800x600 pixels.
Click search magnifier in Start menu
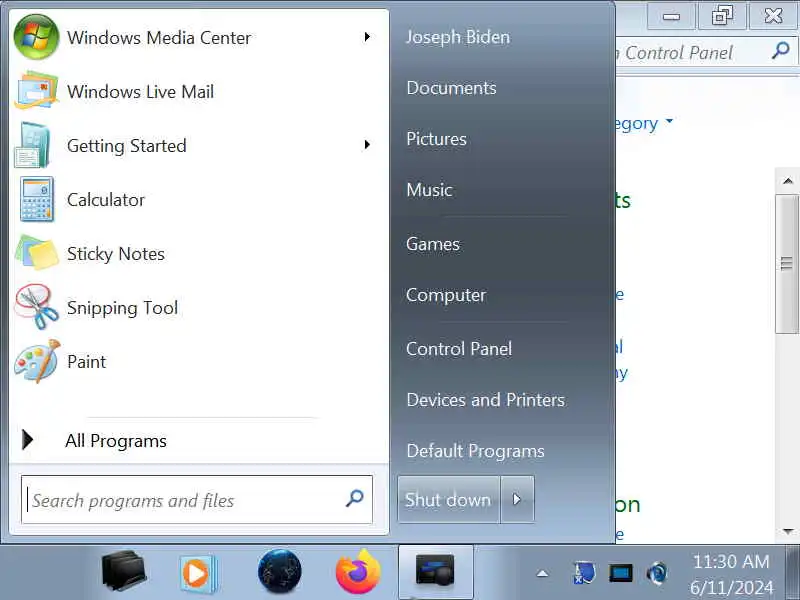click(x=355, y=498)
